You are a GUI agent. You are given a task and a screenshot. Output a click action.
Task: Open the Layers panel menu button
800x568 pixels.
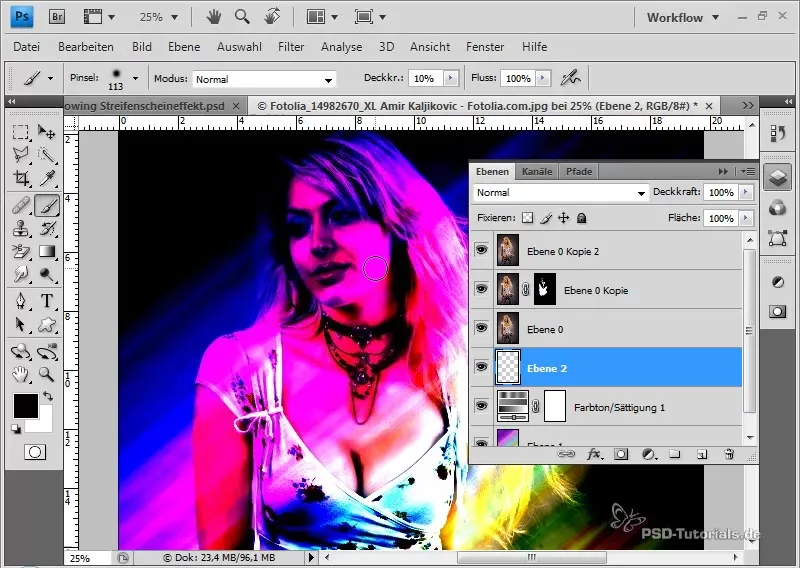pos(747,171)
